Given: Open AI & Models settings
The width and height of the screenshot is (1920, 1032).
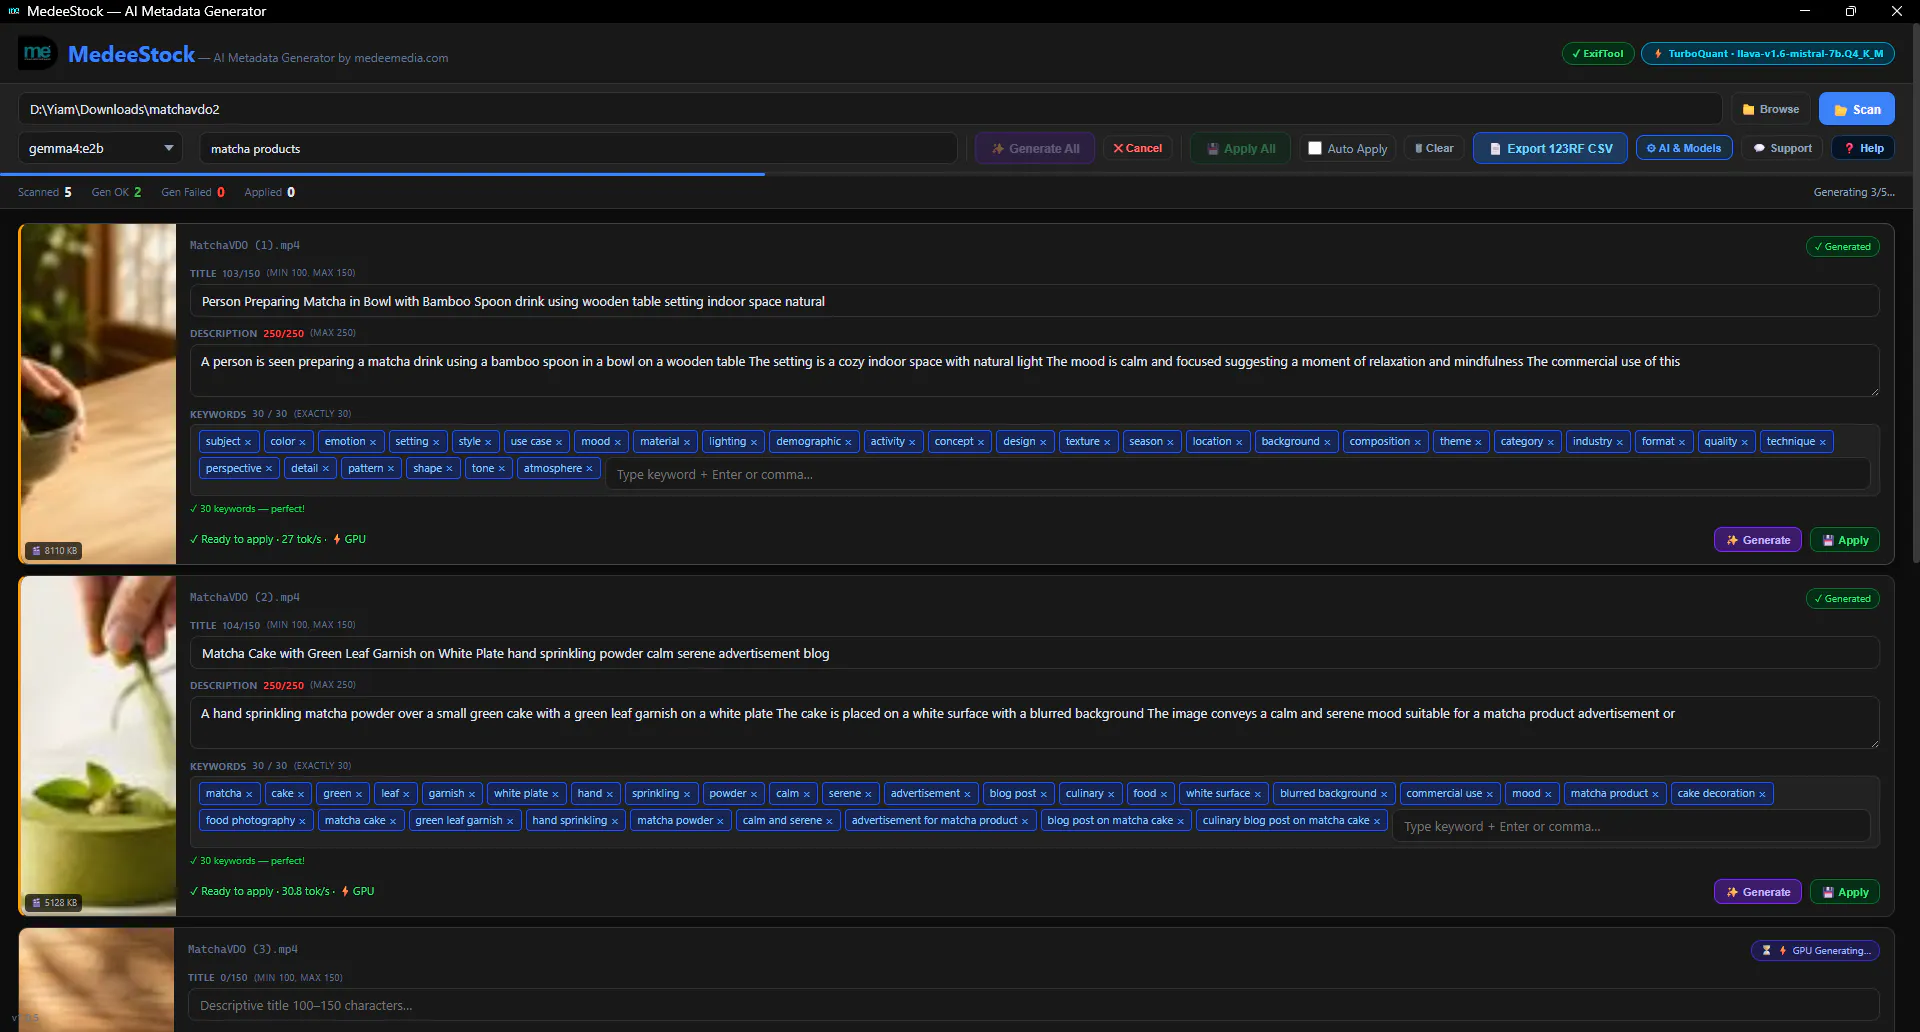Looking at the screenshot, I should (x=1684, y=148).
